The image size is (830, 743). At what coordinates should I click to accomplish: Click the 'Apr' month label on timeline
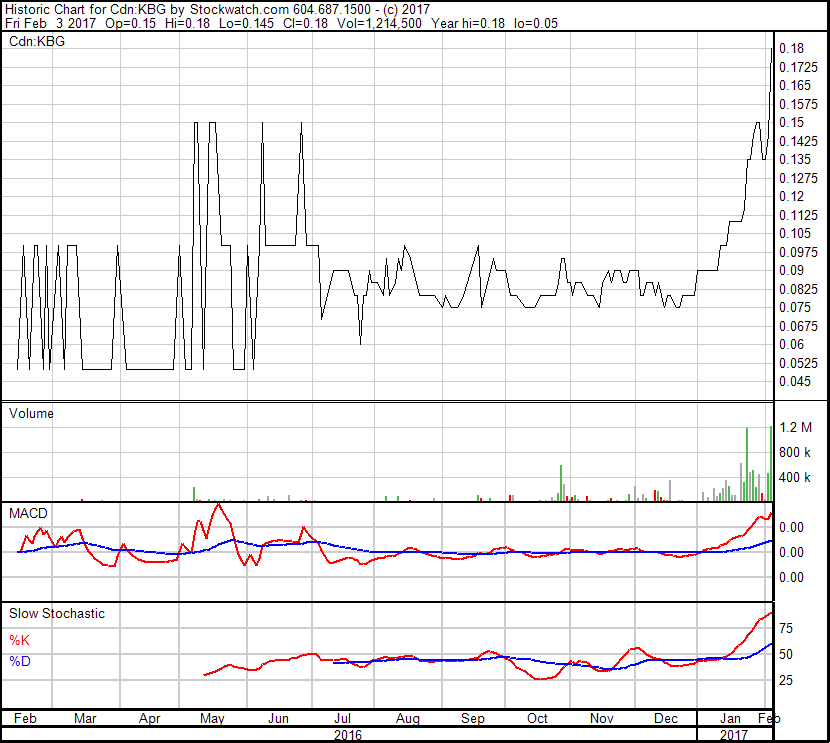tap(149, 718)
